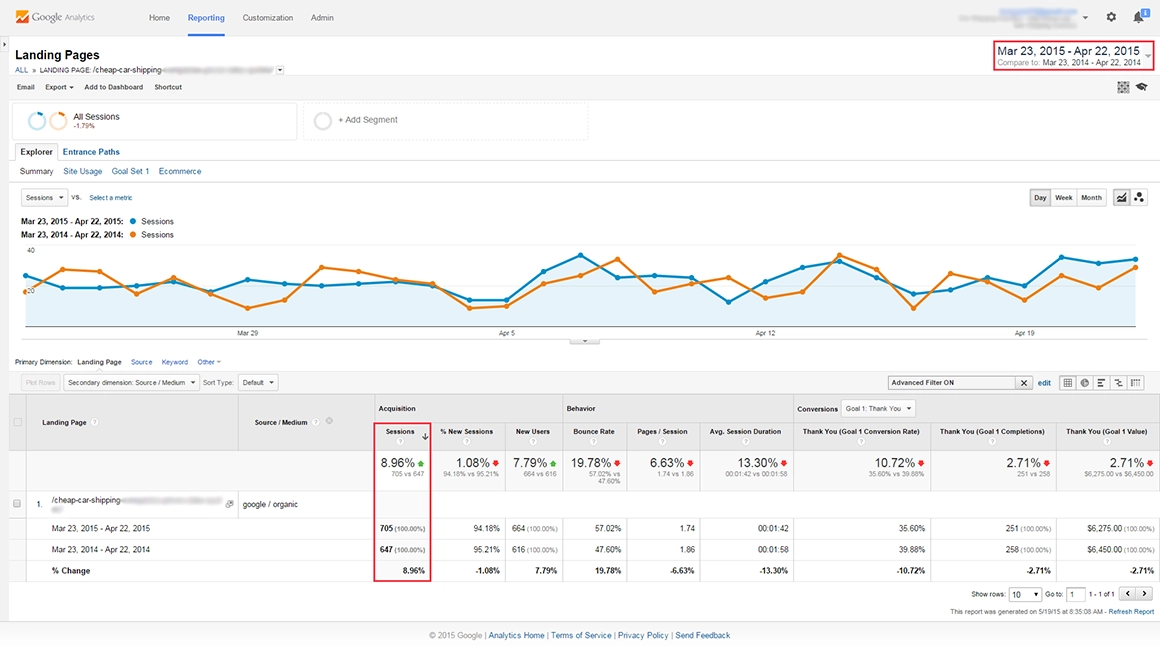Click Add to Dashboard button

tap(113, 87)
